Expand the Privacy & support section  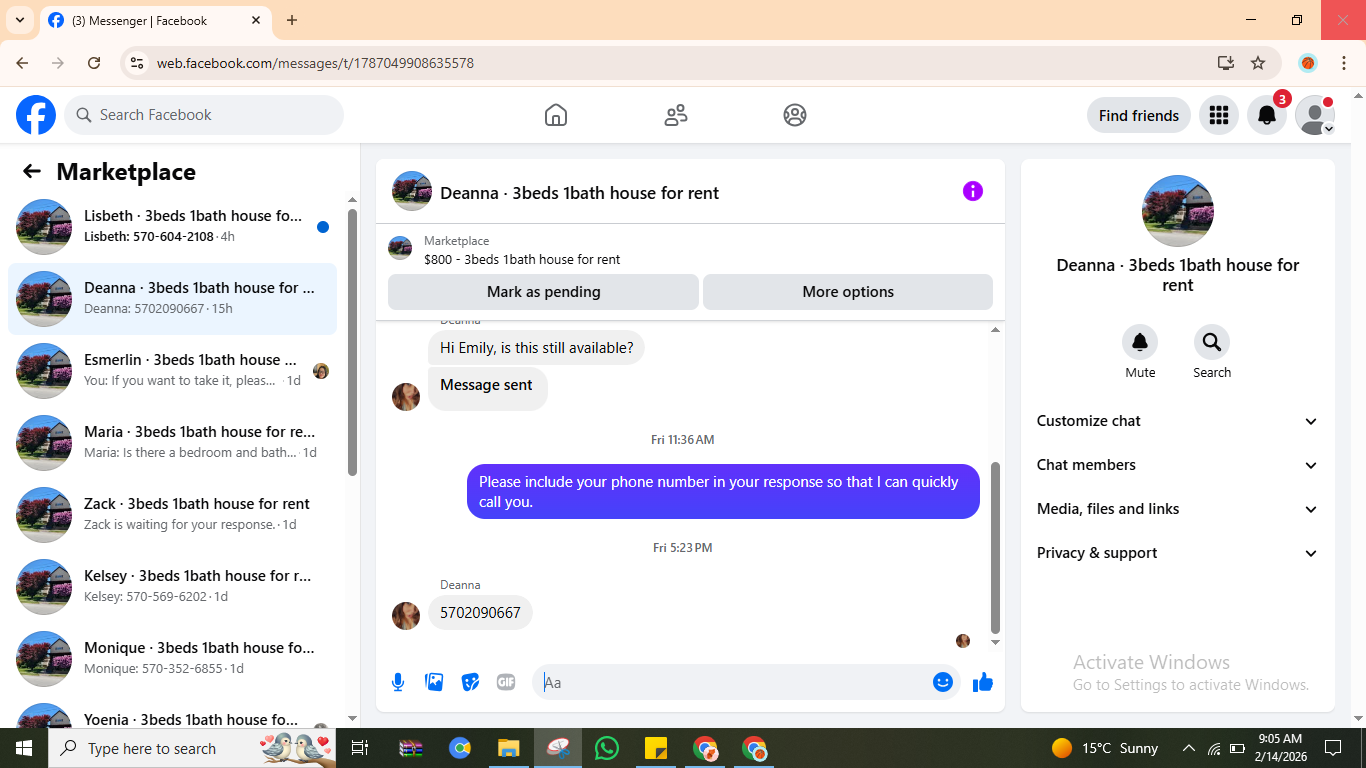1178,553
